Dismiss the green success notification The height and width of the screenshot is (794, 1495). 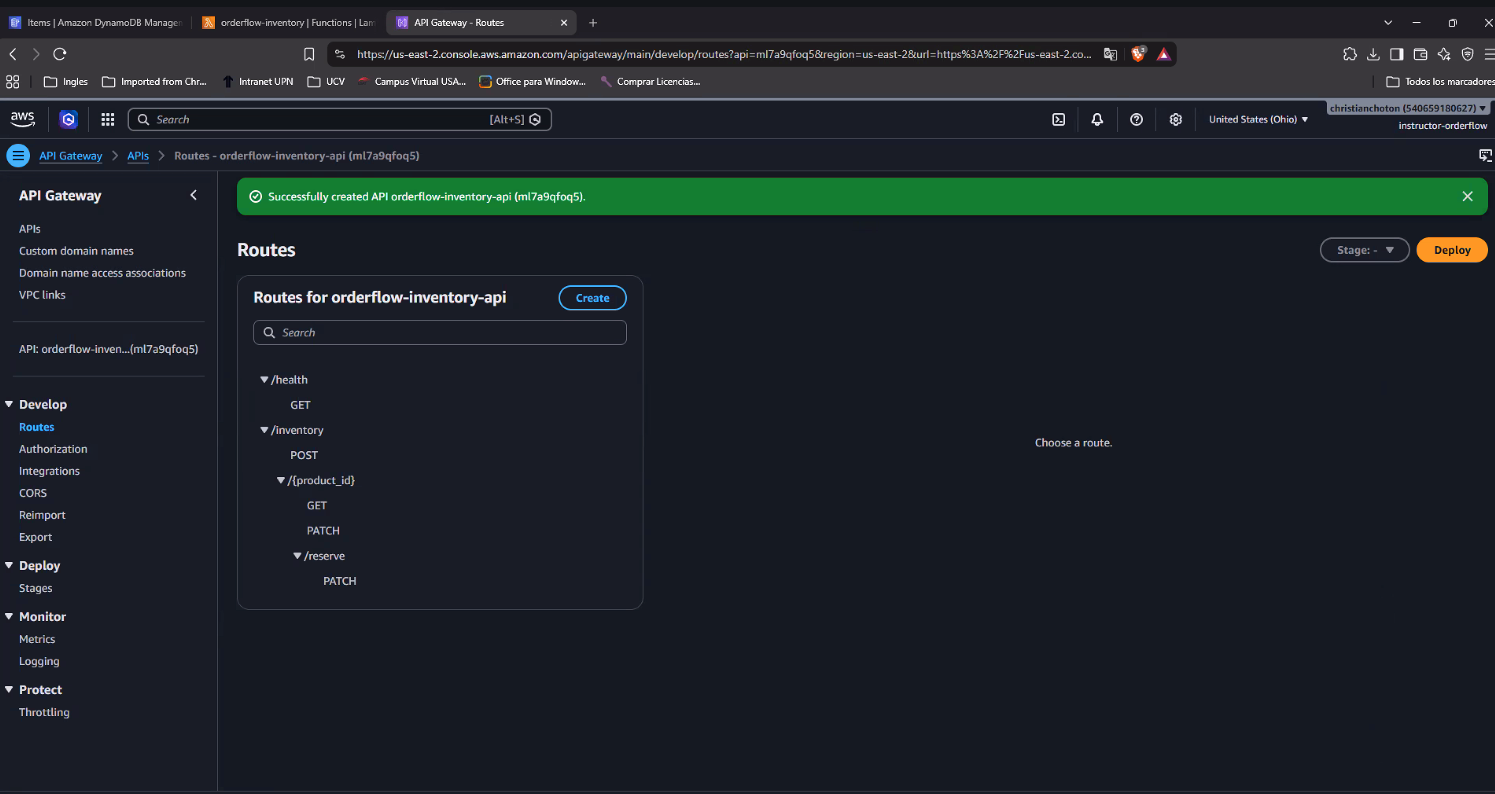[x=1467, y=196]
